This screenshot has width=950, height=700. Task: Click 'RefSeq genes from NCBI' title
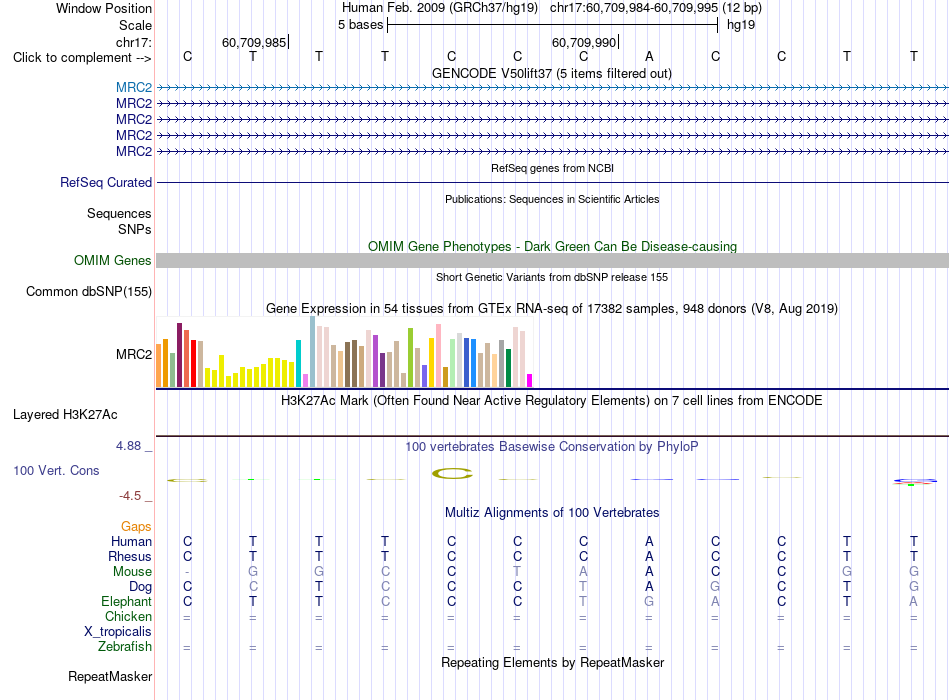click(552, 168)
